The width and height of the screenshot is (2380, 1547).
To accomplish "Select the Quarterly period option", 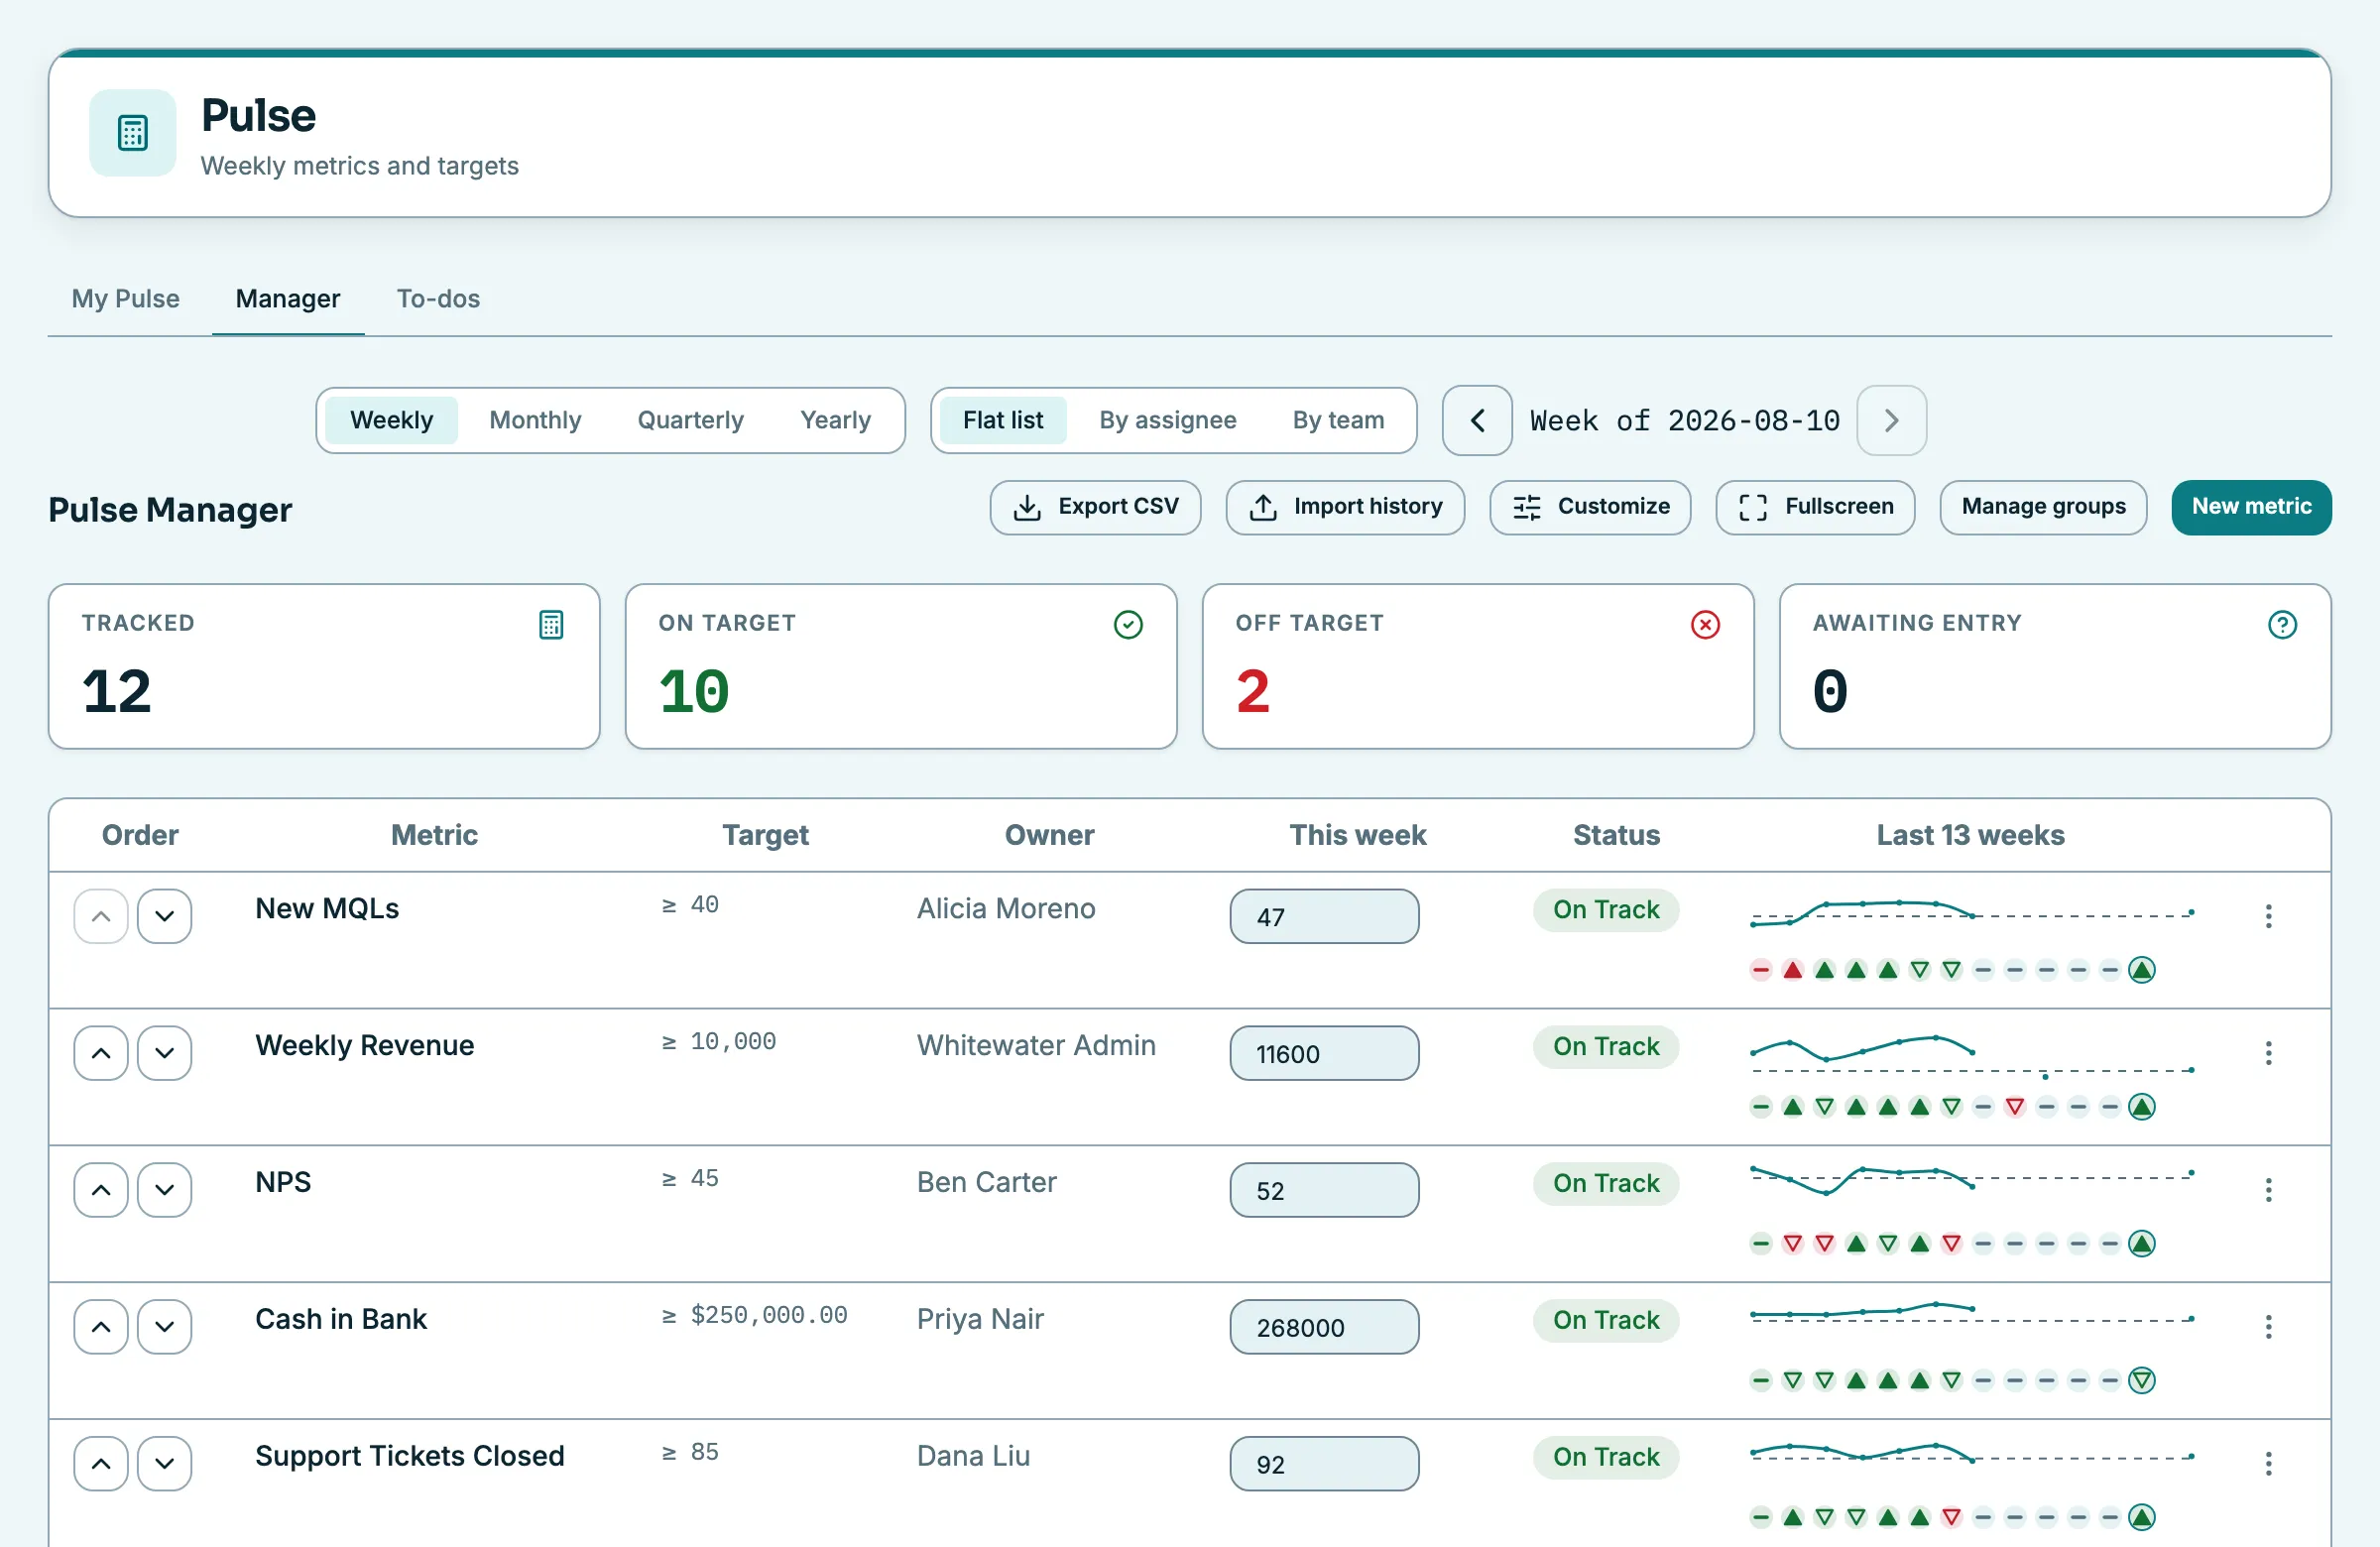I will pyautogui.click(x=690, y=420).
